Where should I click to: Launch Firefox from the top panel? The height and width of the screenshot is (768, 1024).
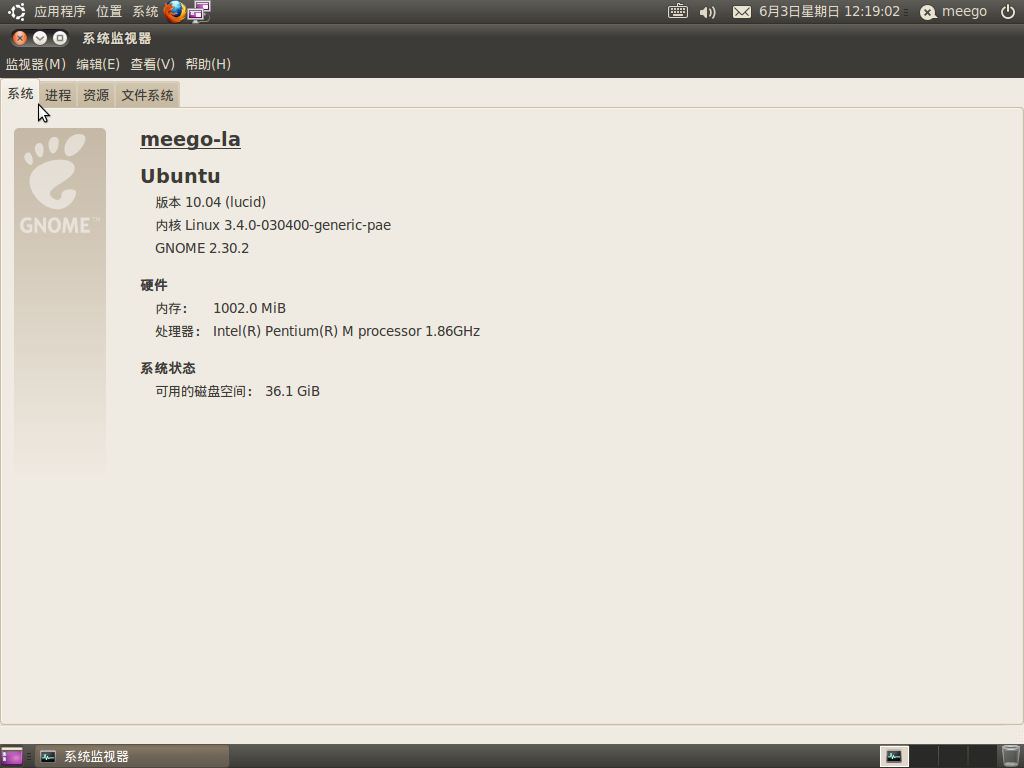(174, 12)
